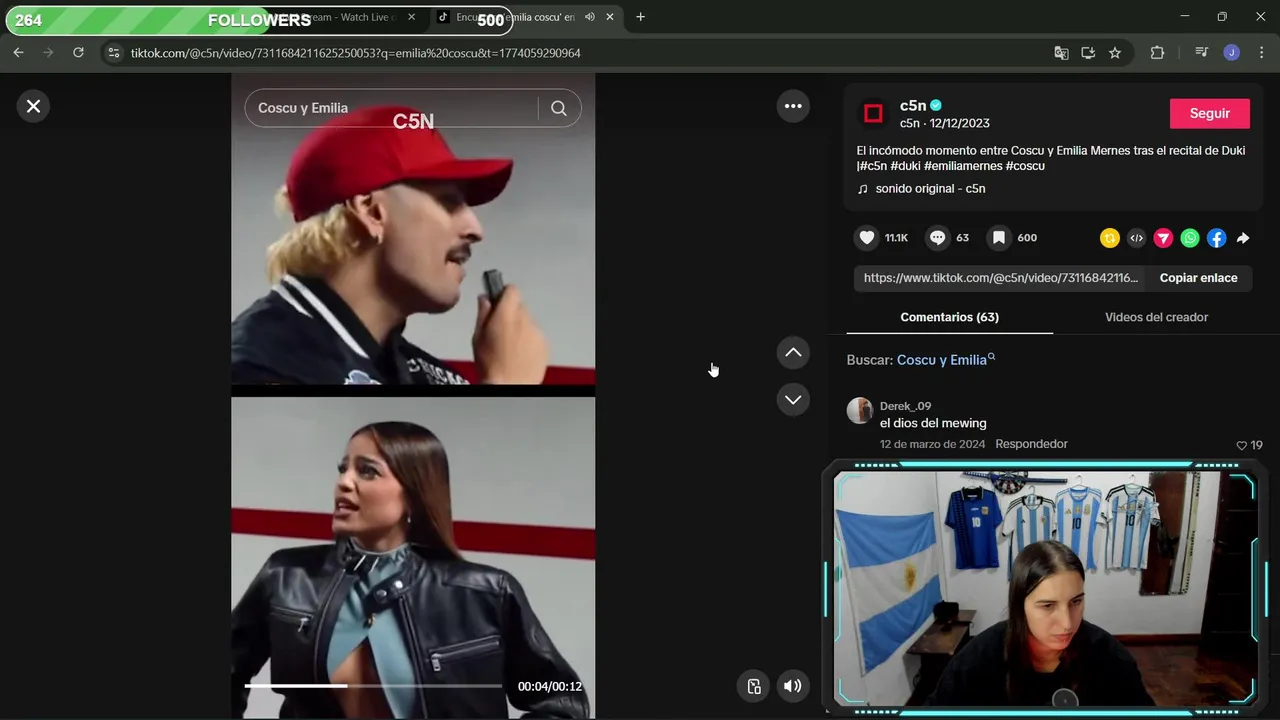This screenshot has height=720, width=1280.
Task: Switch to Comentarios (63) tab
Action: click(x=949, y=317)
